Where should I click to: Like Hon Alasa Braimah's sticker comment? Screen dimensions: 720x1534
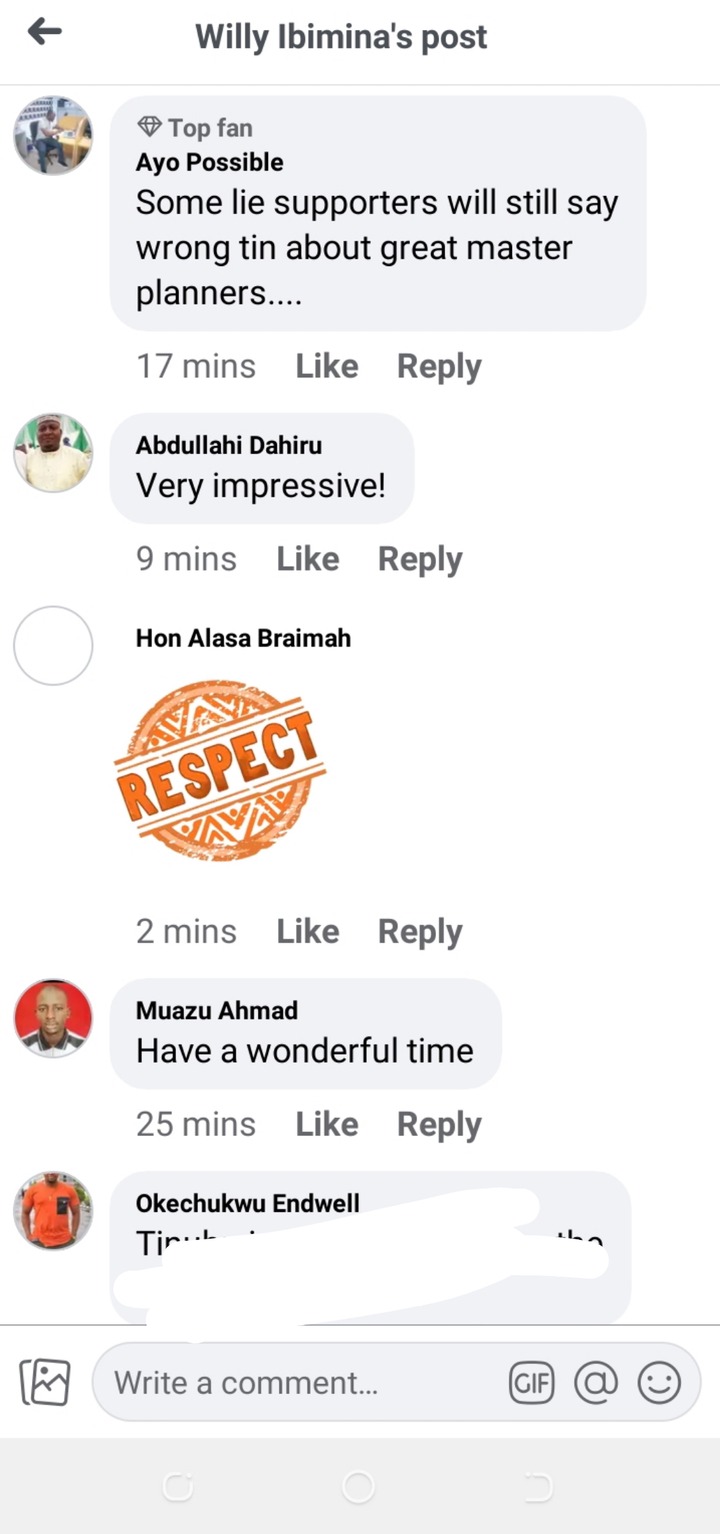point(308,931)
